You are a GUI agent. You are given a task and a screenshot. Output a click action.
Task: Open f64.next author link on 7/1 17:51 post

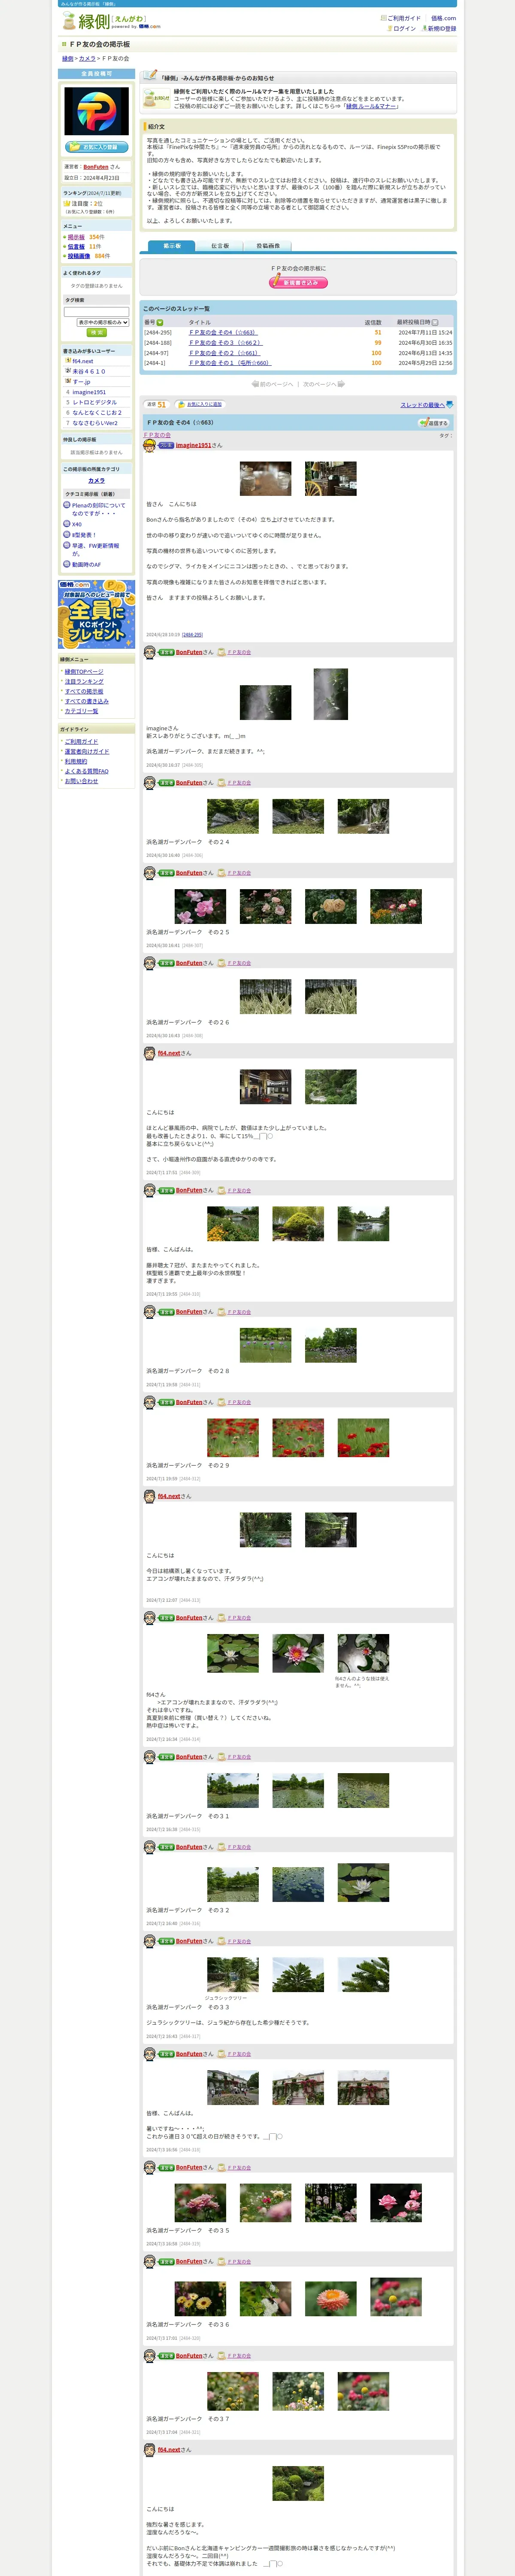[169, 1053]
